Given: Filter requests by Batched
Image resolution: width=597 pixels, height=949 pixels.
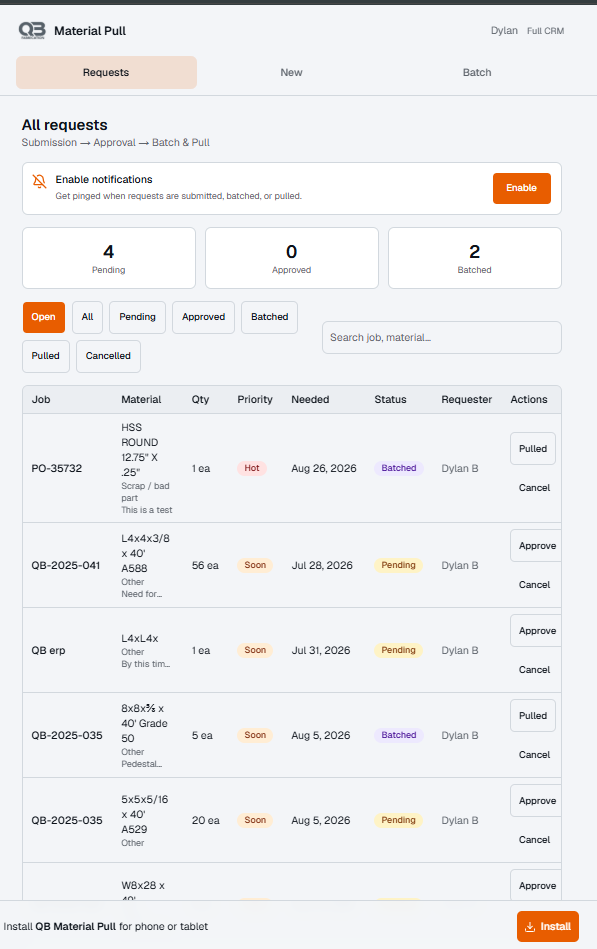Looking at the screenshot, I should click(269, 317).
